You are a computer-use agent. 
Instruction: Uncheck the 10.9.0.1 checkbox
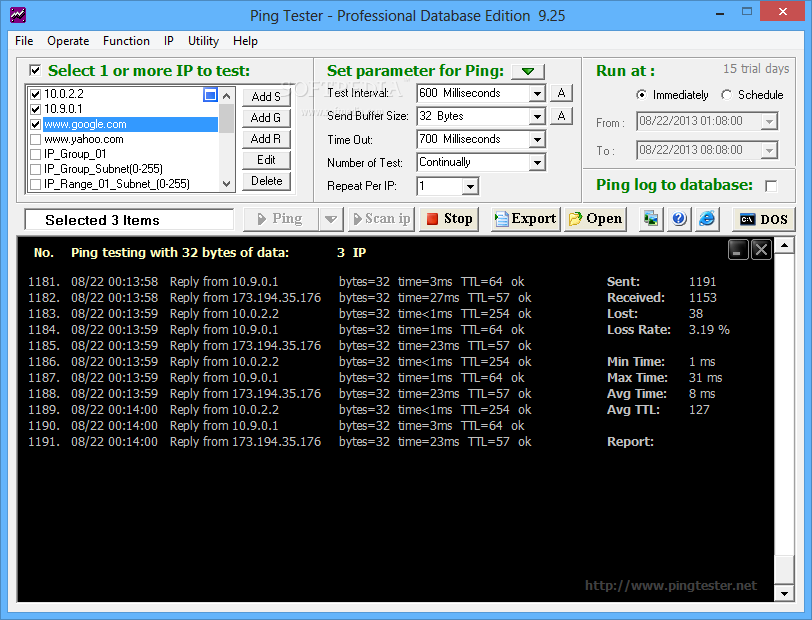[x=36, y=109]
